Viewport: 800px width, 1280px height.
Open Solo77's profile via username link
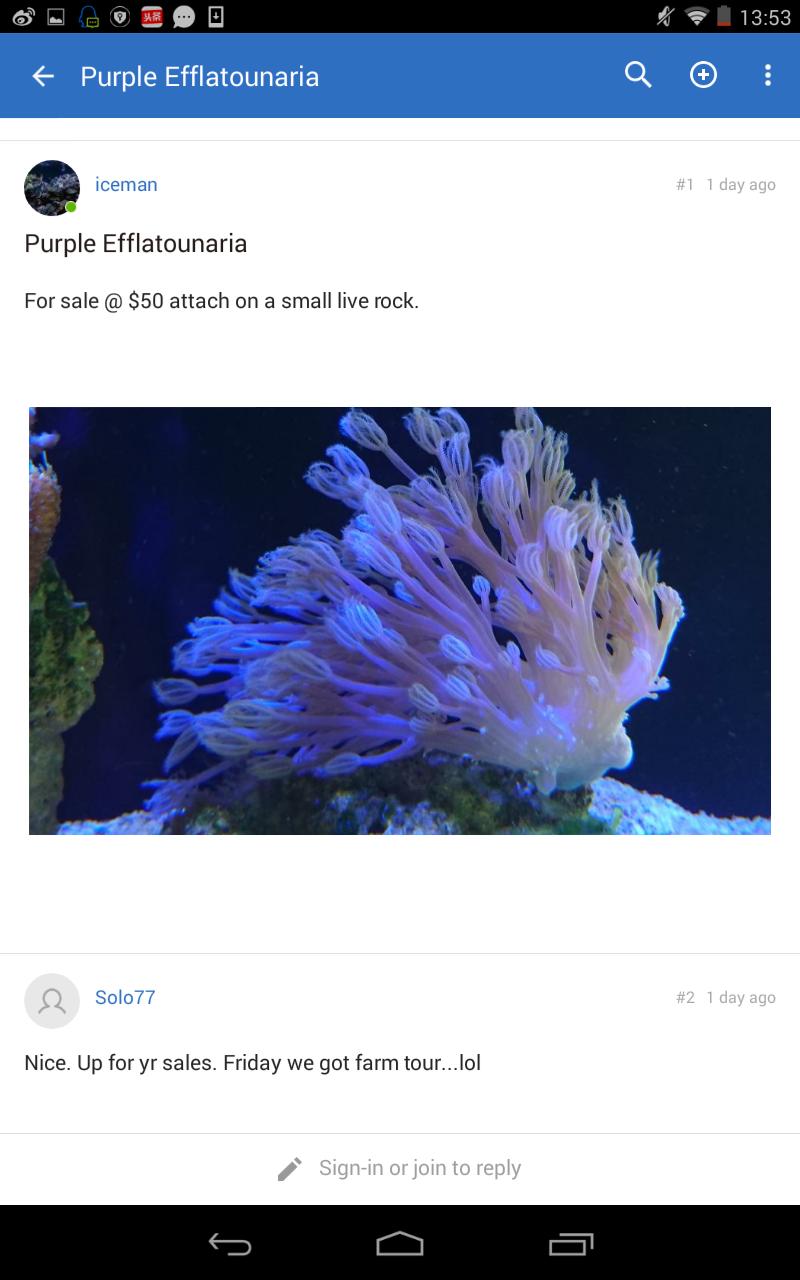(125, 997)
